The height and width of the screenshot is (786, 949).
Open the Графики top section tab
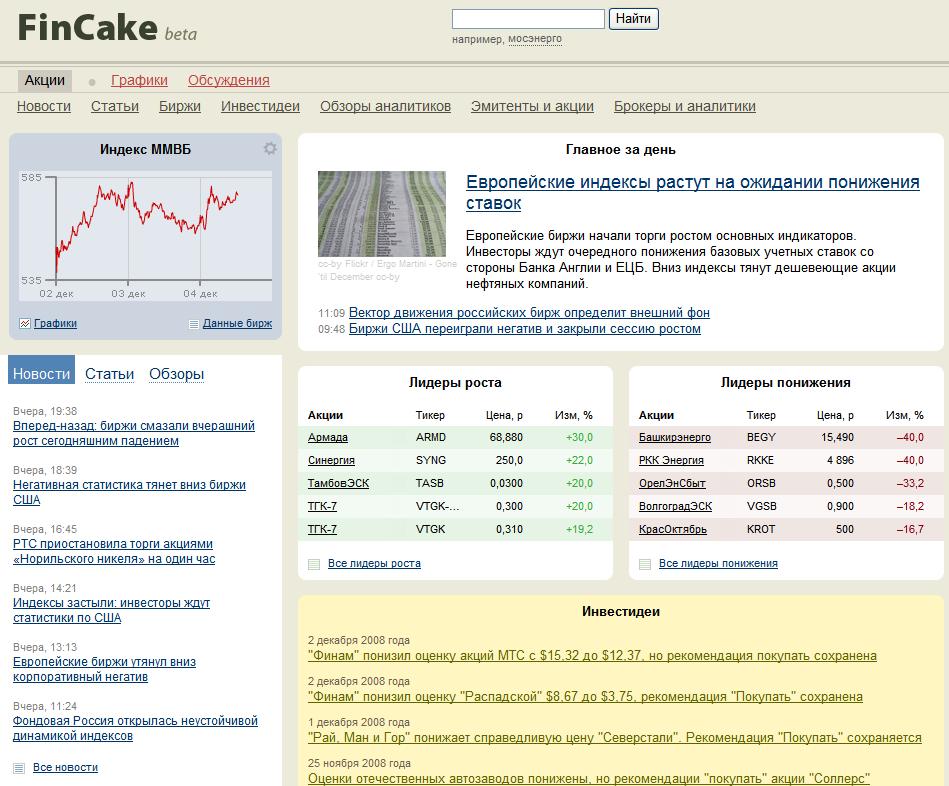coord(139,80)
